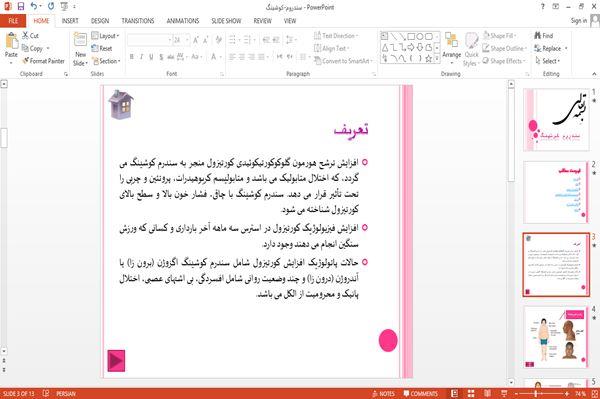Open the SLIDE SHOW tab
The width and height of the screenshot is (600, 399).
pyautogui.click(x=226, y=21)
